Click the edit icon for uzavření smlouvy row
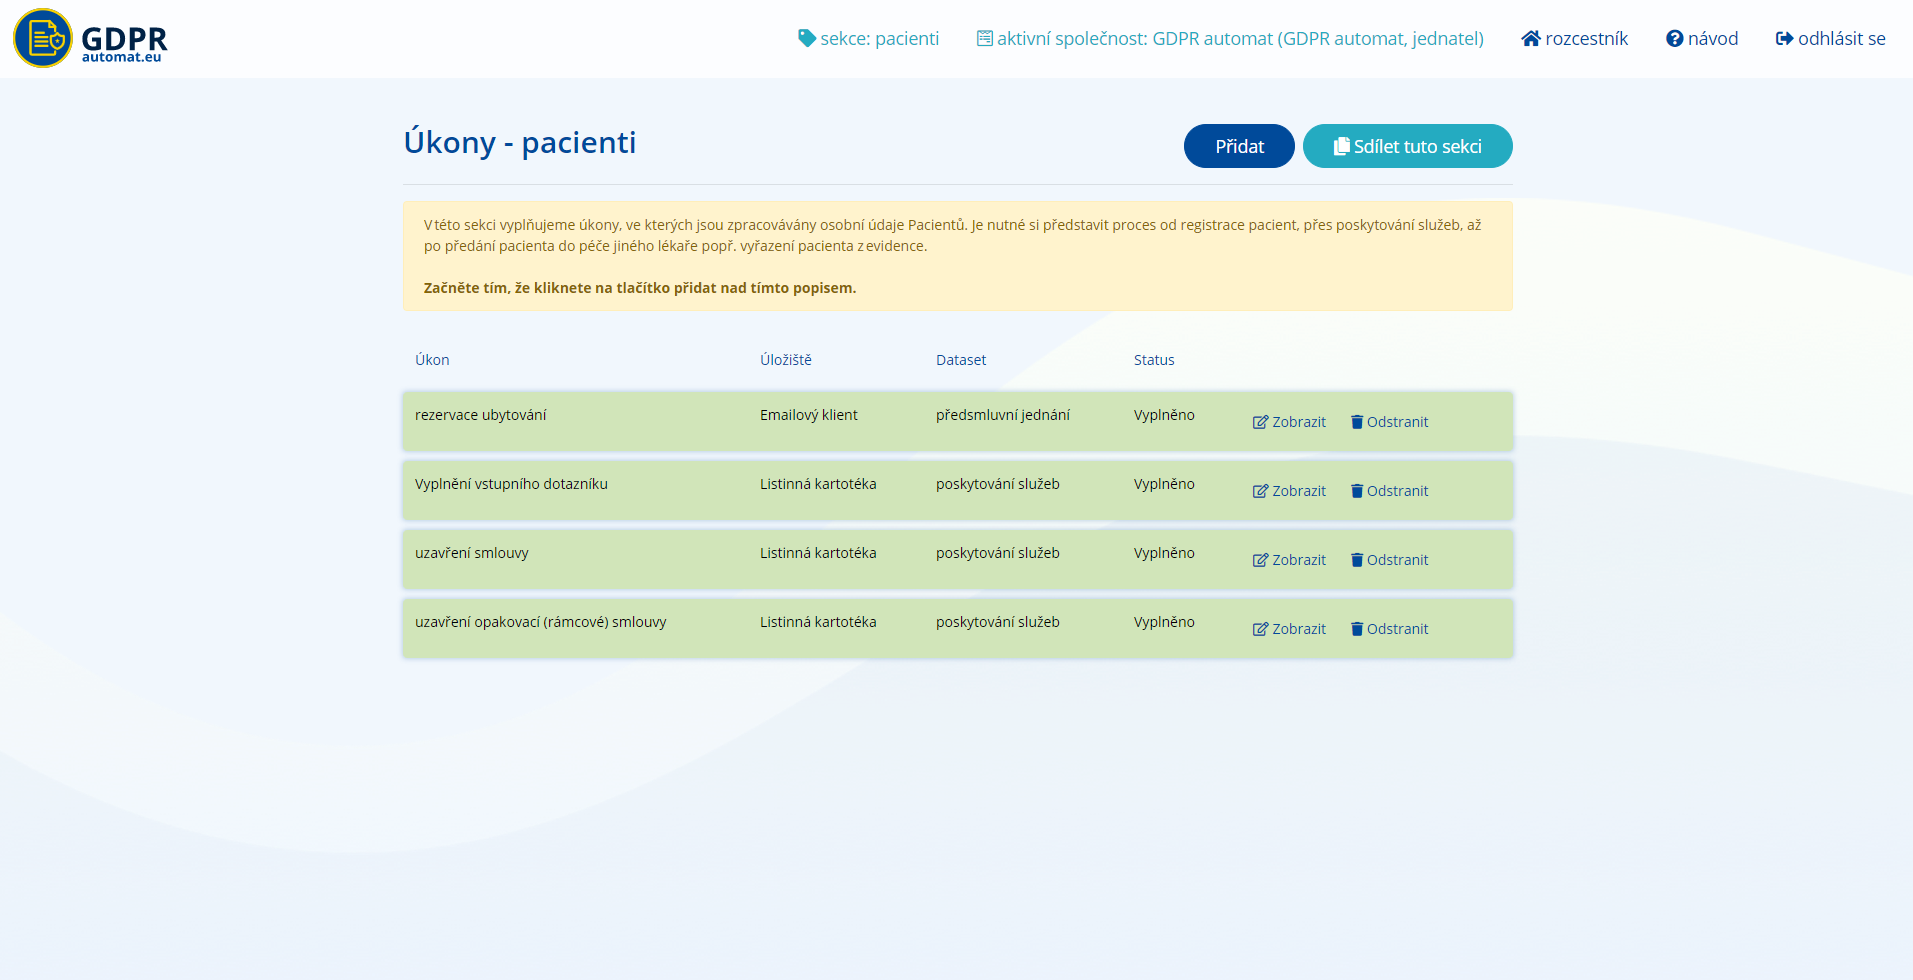 coord(1260,560)
